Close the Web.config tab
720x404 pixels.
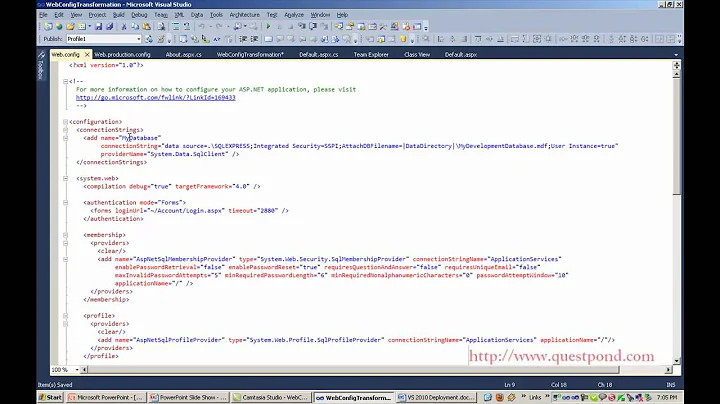coord(87,55)
